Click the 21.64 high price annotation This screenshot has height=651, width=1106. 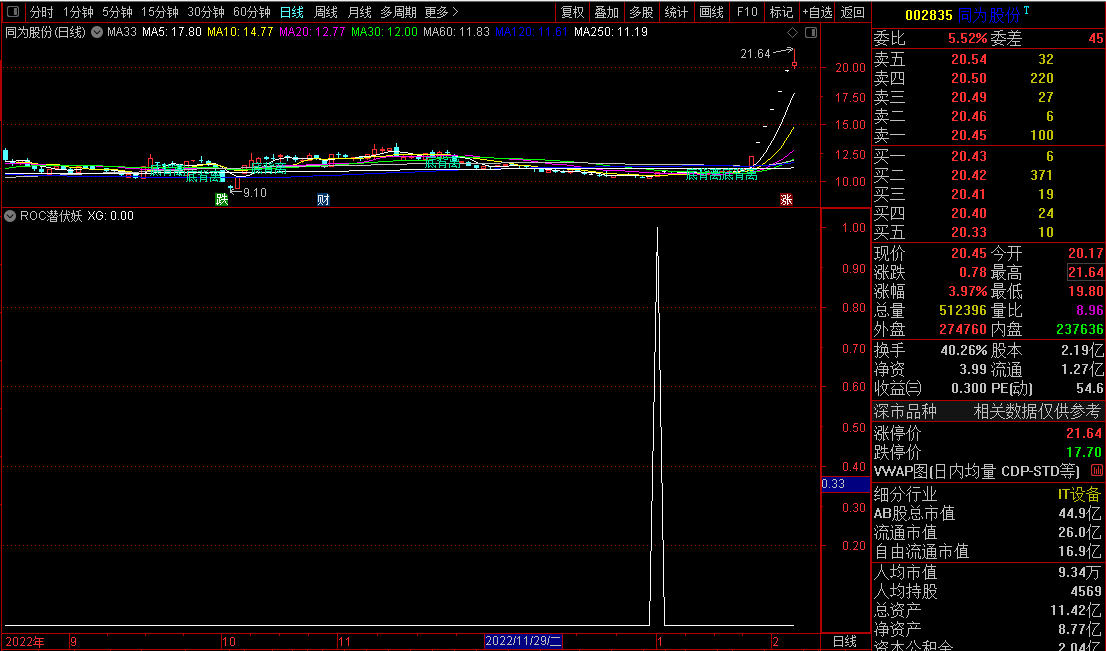[755, 54]
